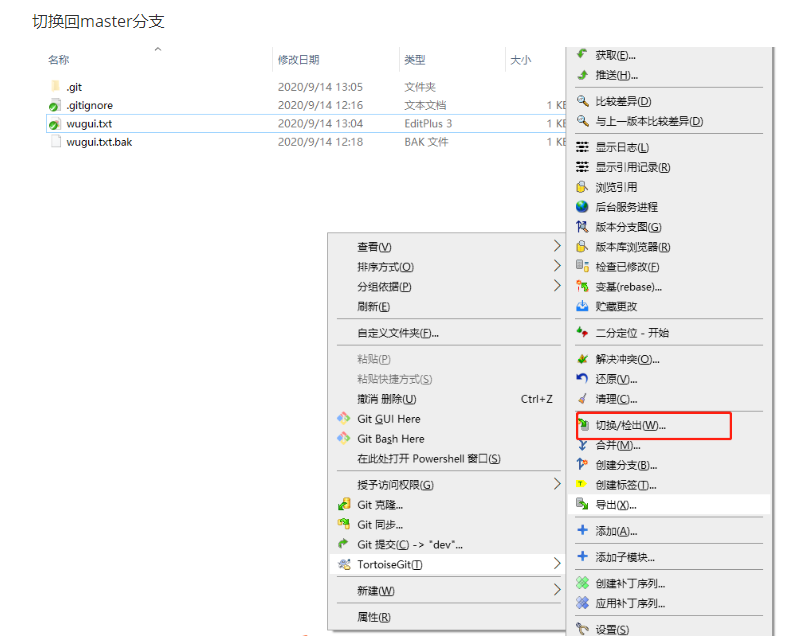Click the 显示日志(L) log icon
This screenshot has width=793, height=641.
pos(582,147)
